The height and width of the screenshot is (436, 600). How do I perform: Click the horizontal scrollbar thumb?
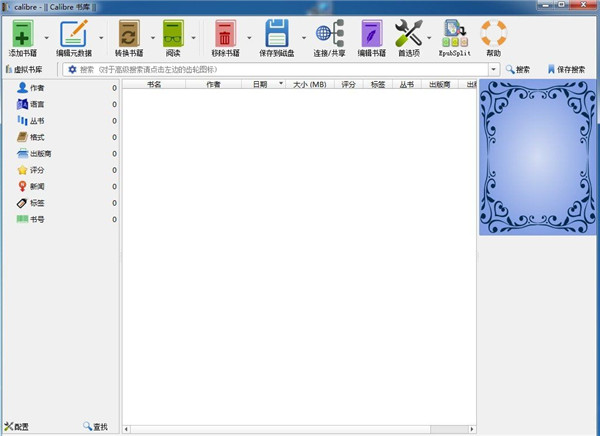pos(280,429)
